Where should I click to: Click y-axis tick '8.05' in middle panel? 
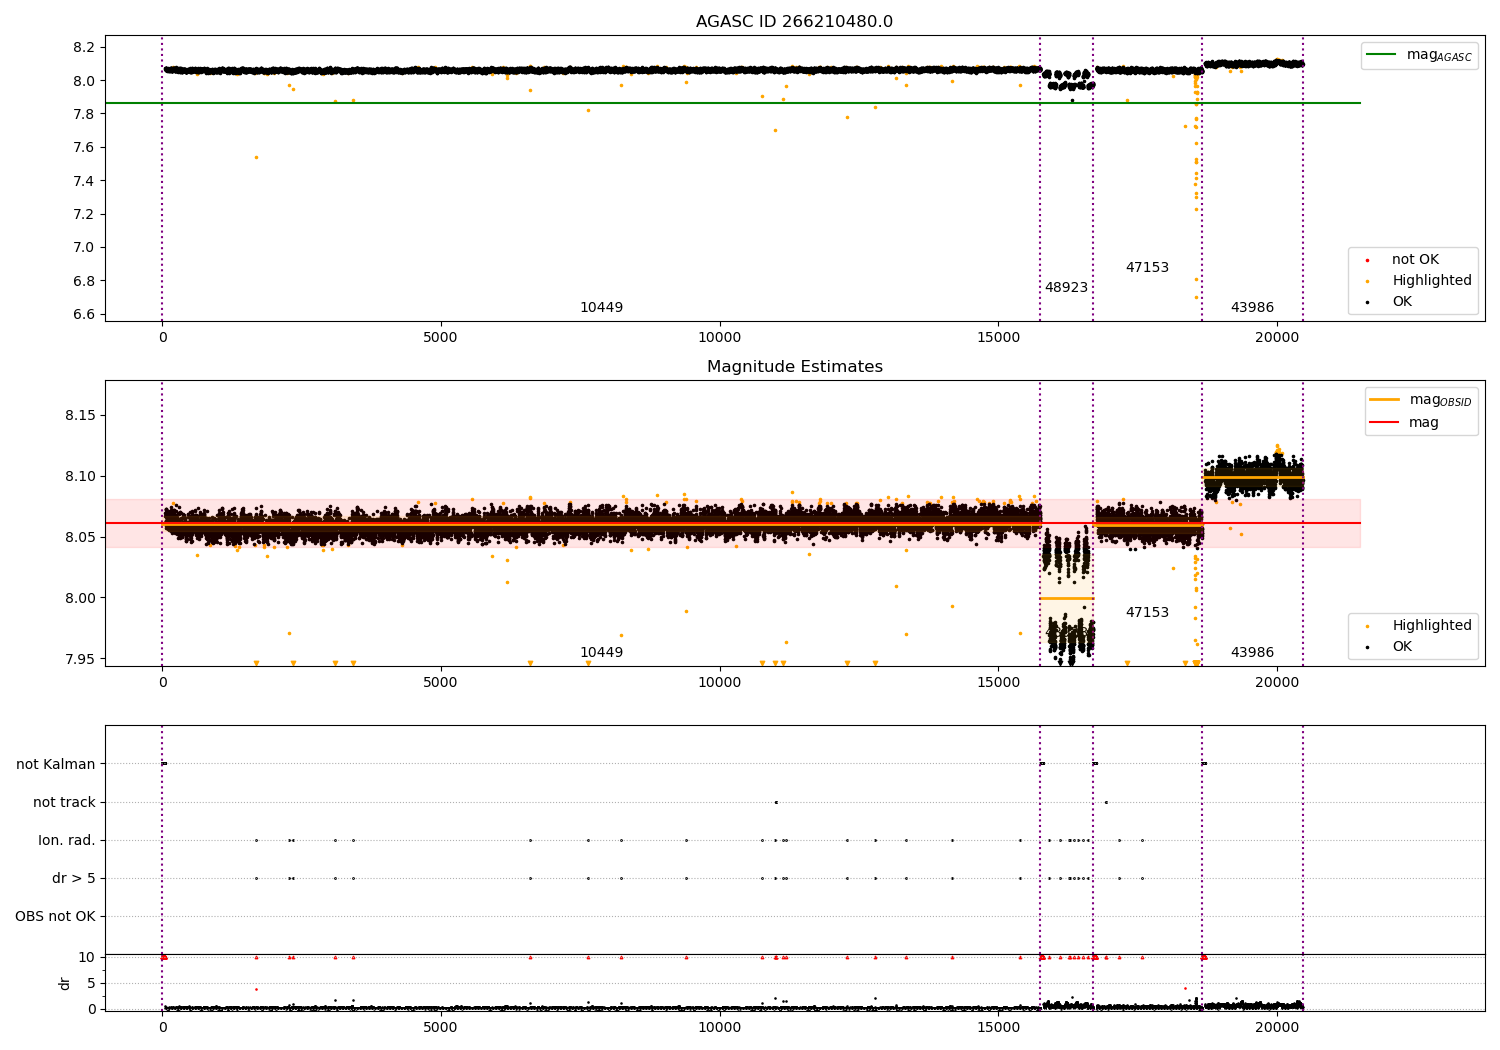(x=81, y=538)
